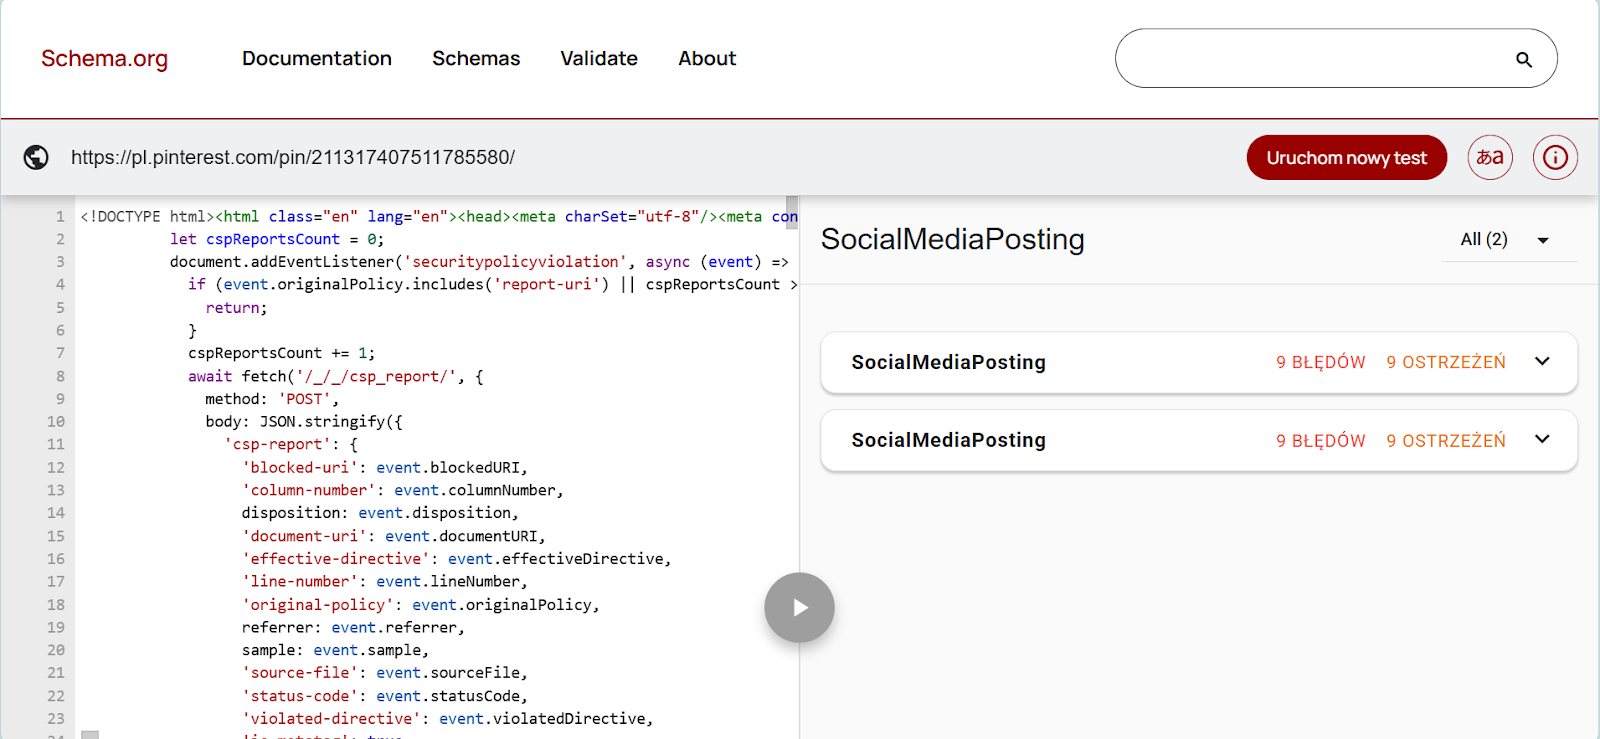
Task: Click the horizontal scrollbar thumb of code editor
Action: point(90,735)
